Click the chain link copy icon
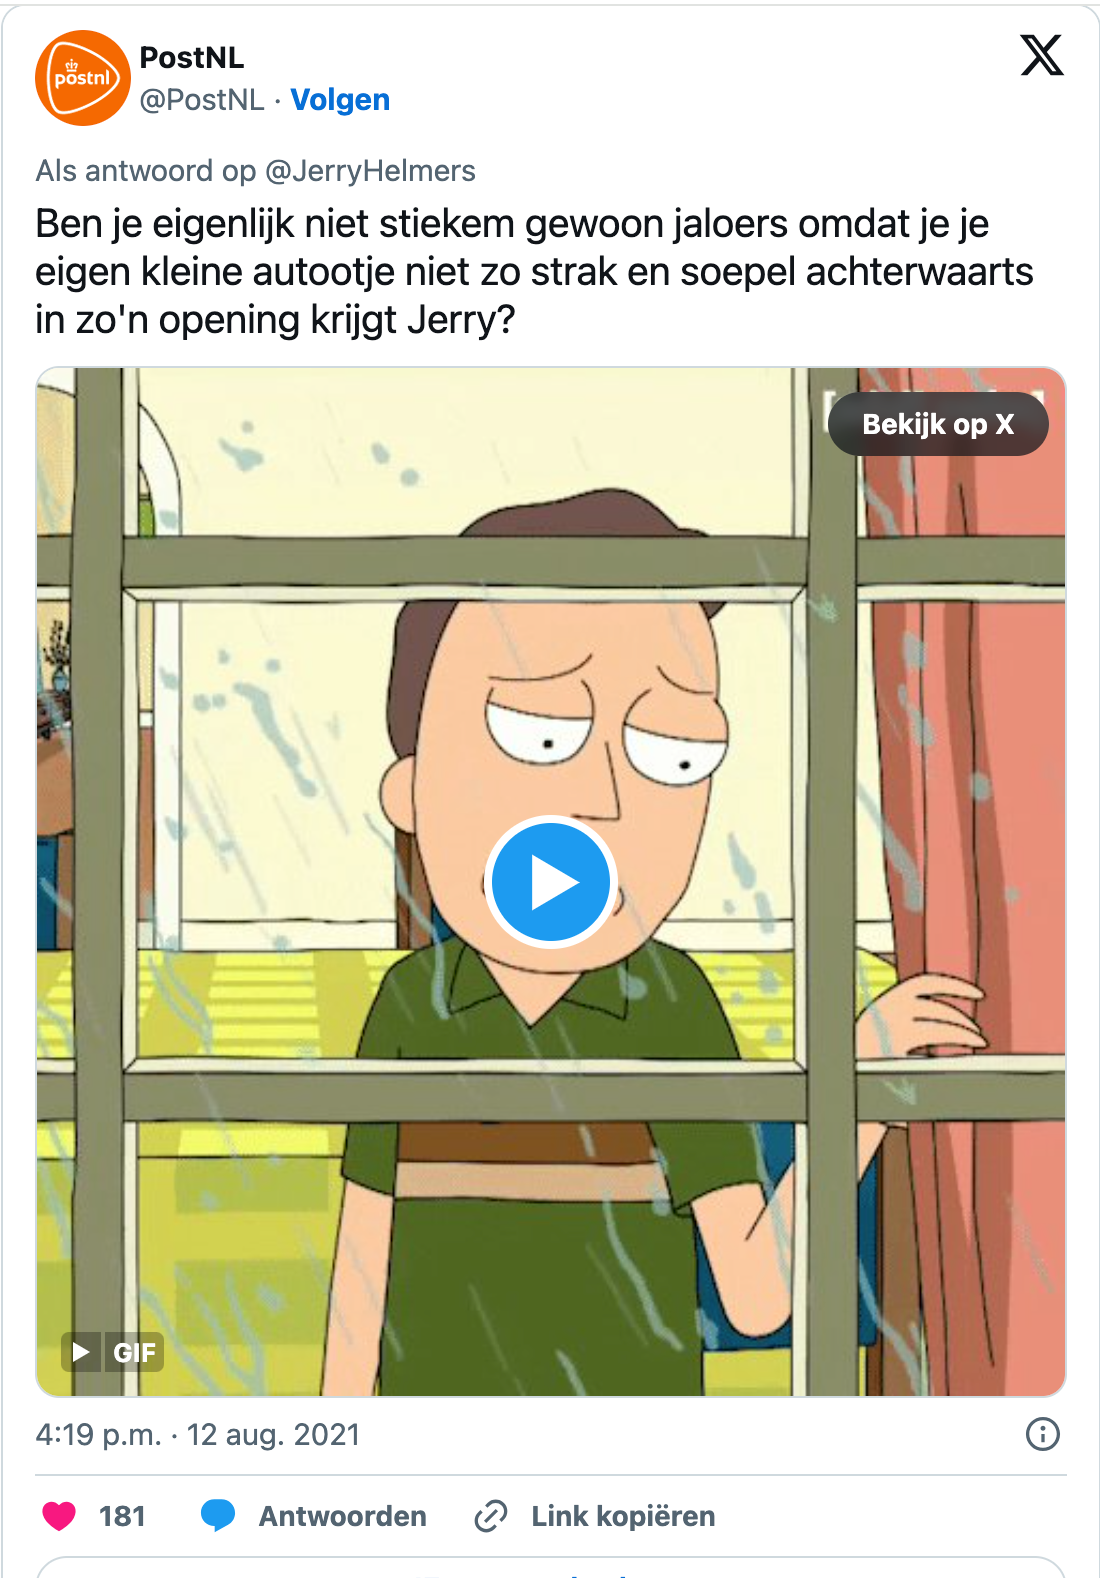The width and height of the screenshot is (1100, 1578). click(491, 1516)
